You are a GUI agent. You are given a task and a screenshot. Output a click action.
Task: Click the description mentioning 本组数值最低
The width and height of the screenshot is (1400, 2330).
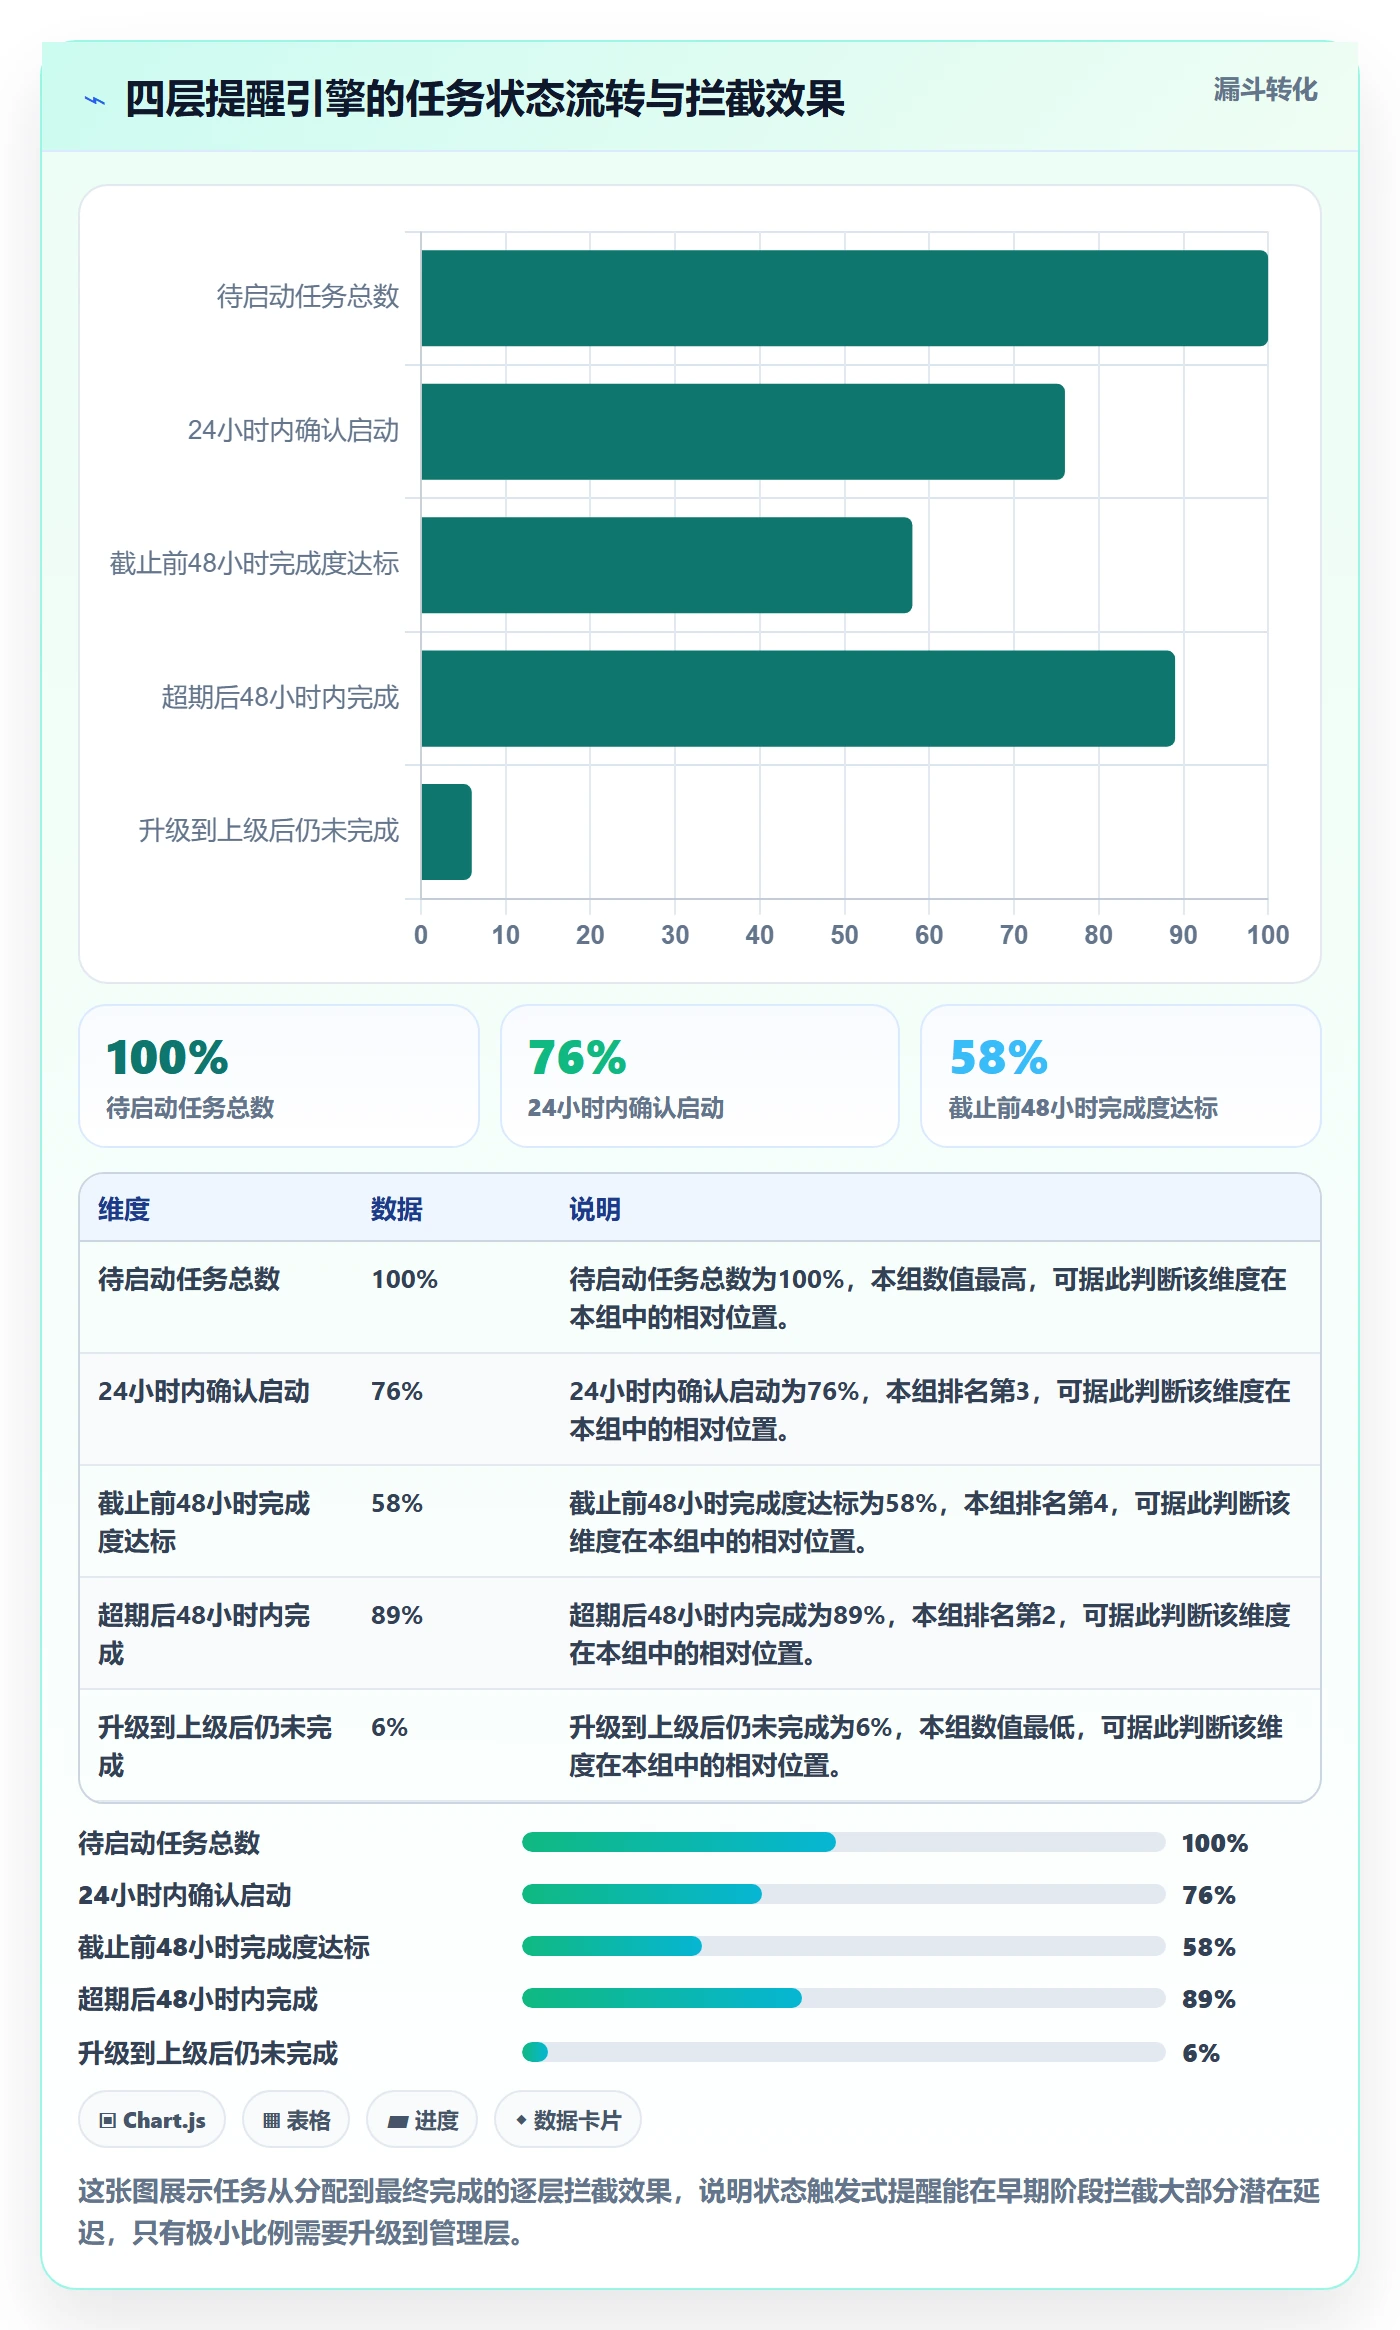click(926, 1746)
